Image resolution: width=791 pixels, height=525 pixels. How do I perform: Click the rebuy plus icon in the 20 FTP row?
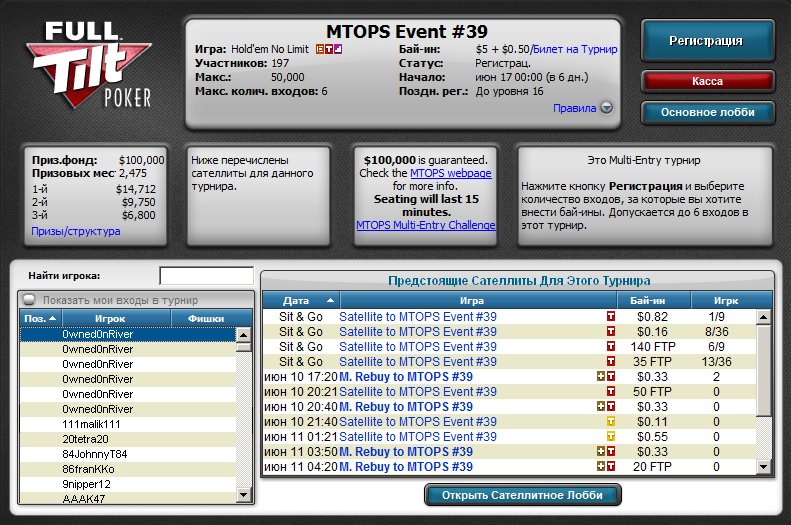601,466
